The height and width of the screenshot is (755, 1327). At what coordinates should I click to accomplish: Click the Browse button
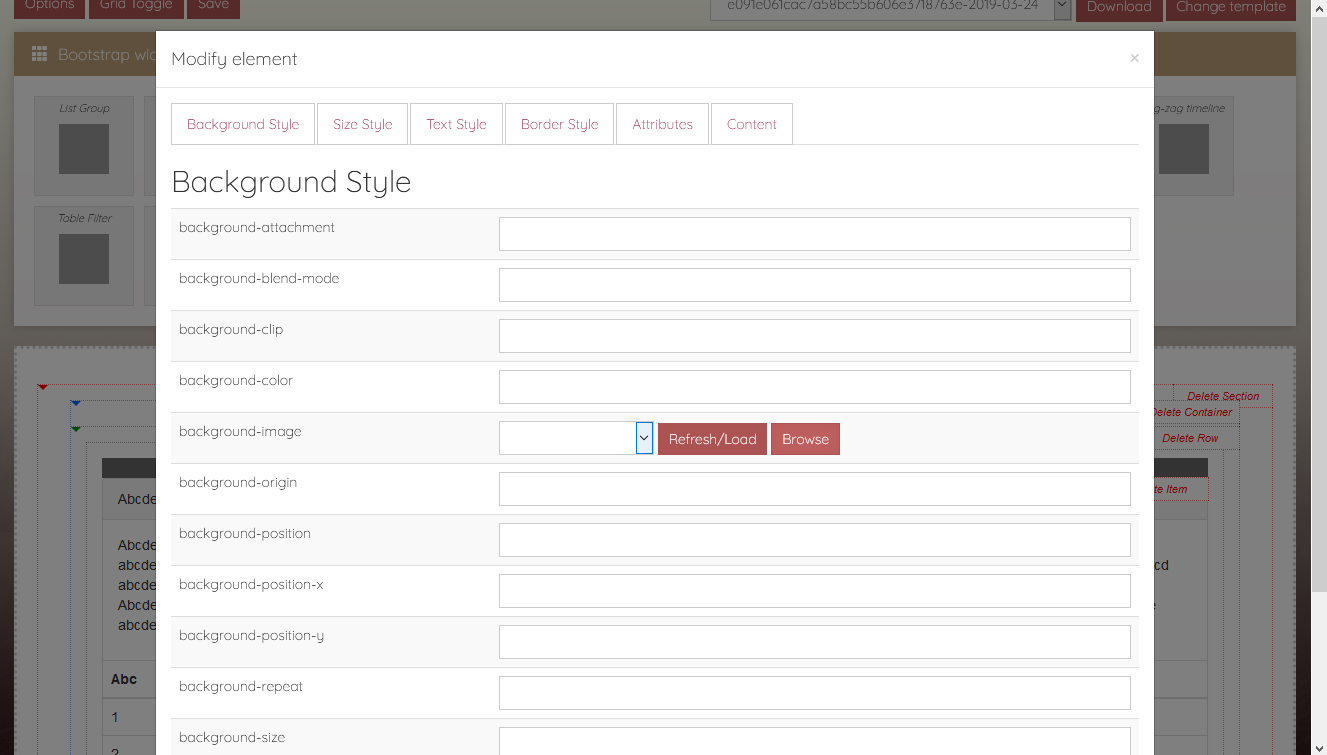[805, 439]
